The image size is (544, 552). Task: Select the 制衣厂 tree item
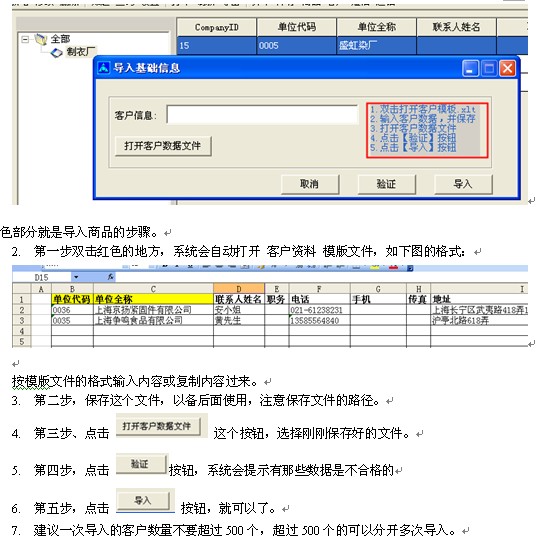81,52
